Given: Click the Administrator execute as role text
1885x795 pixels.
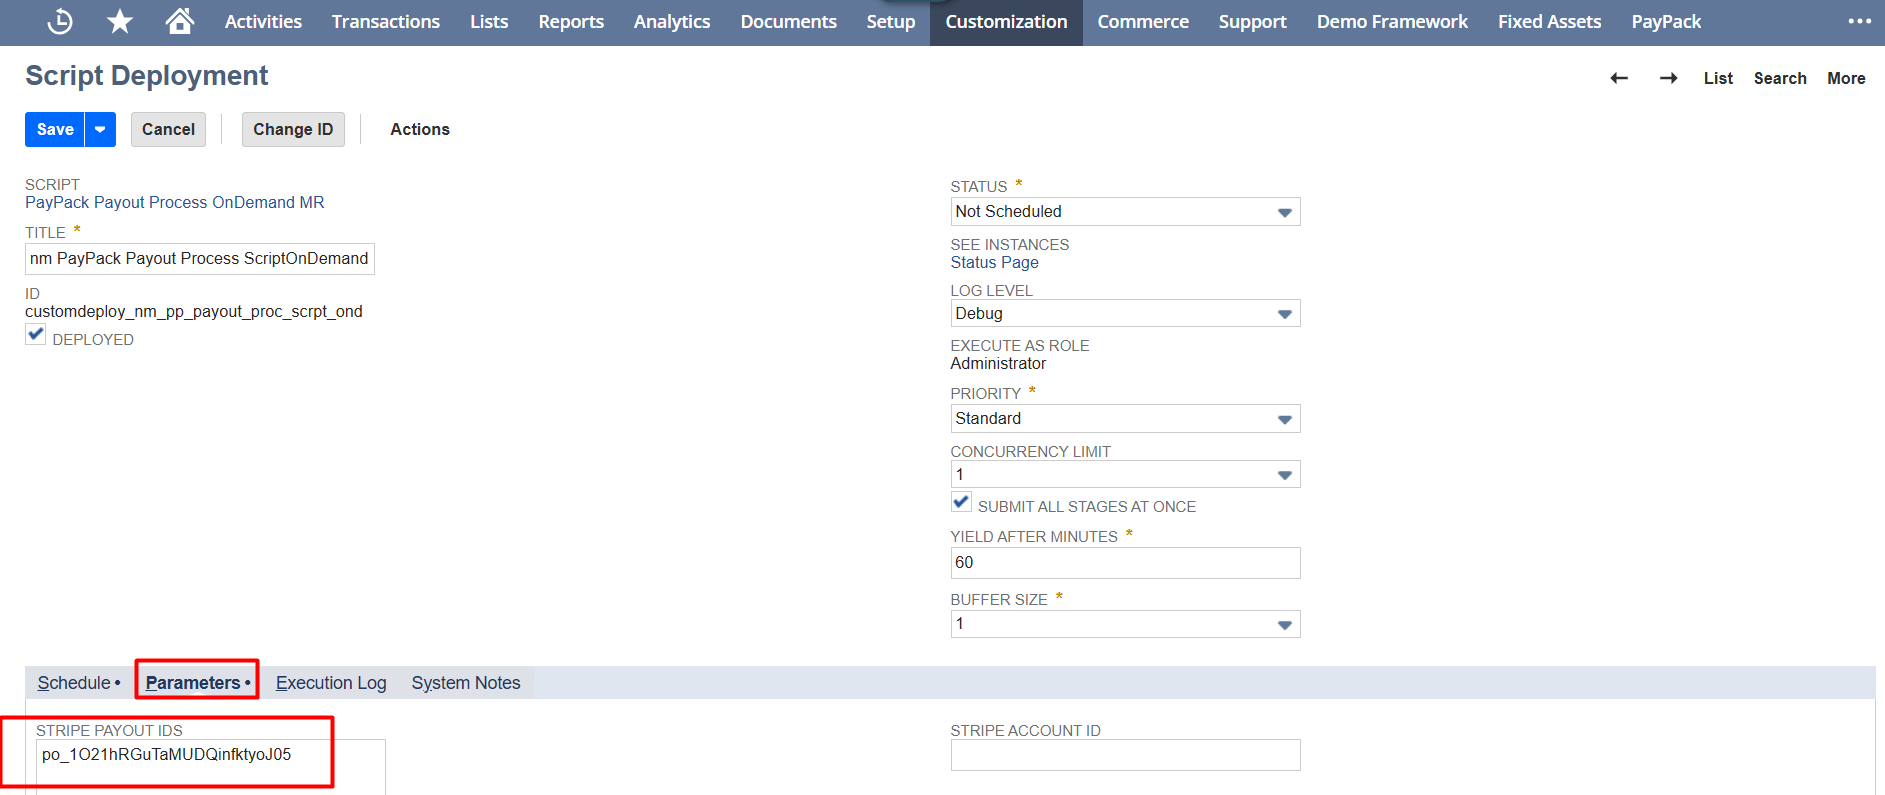Looking at the screenshot, I should pos(998,363).
